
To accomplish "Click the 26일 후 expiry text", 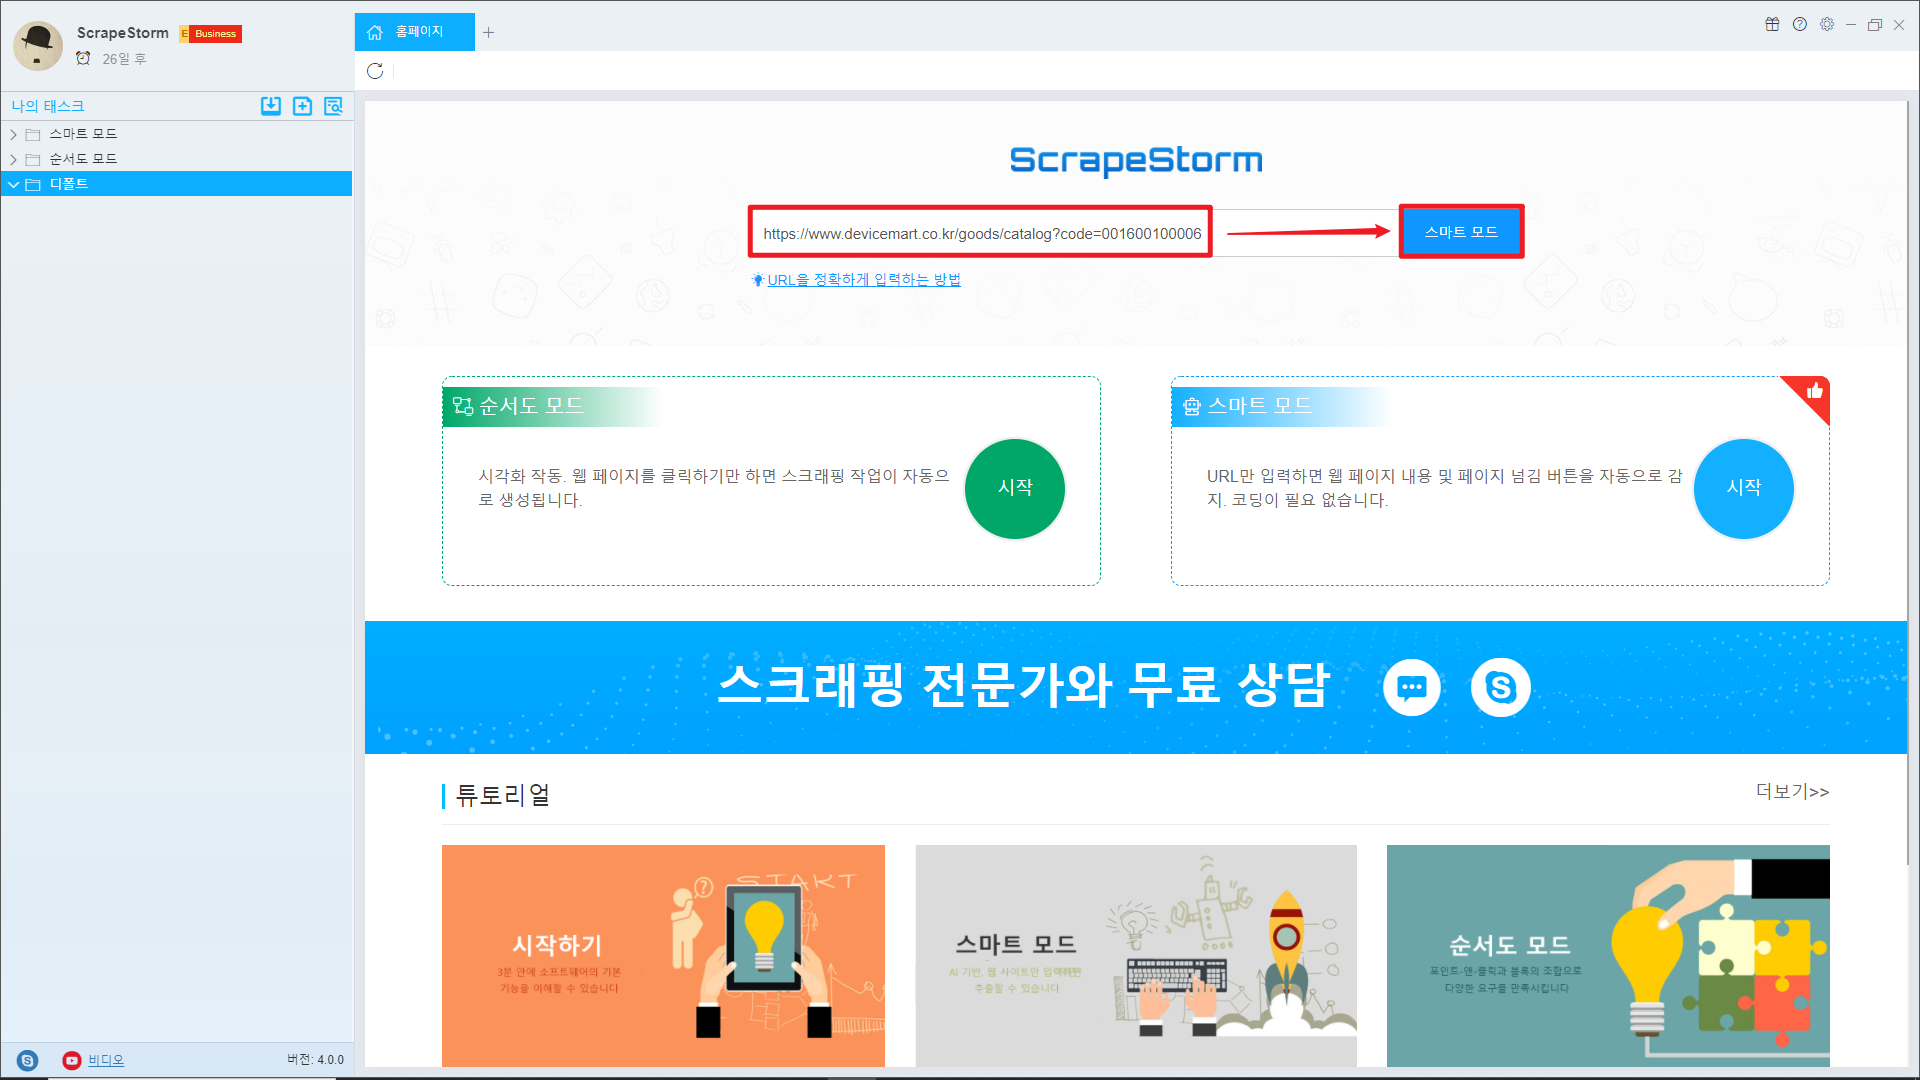I will tap(124, 59).
